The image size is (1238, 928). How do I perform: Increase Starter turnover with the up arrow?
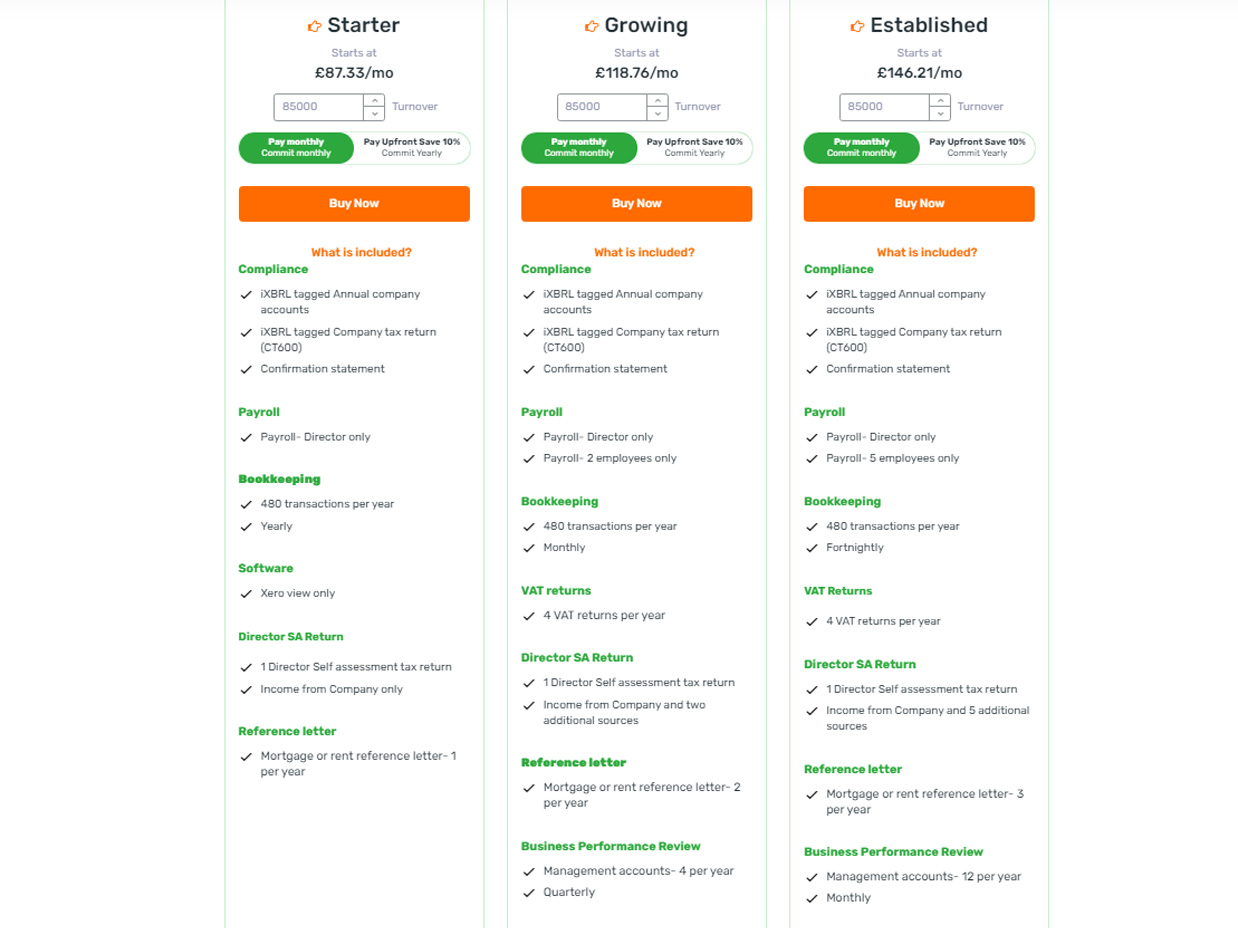coord(374,100)
